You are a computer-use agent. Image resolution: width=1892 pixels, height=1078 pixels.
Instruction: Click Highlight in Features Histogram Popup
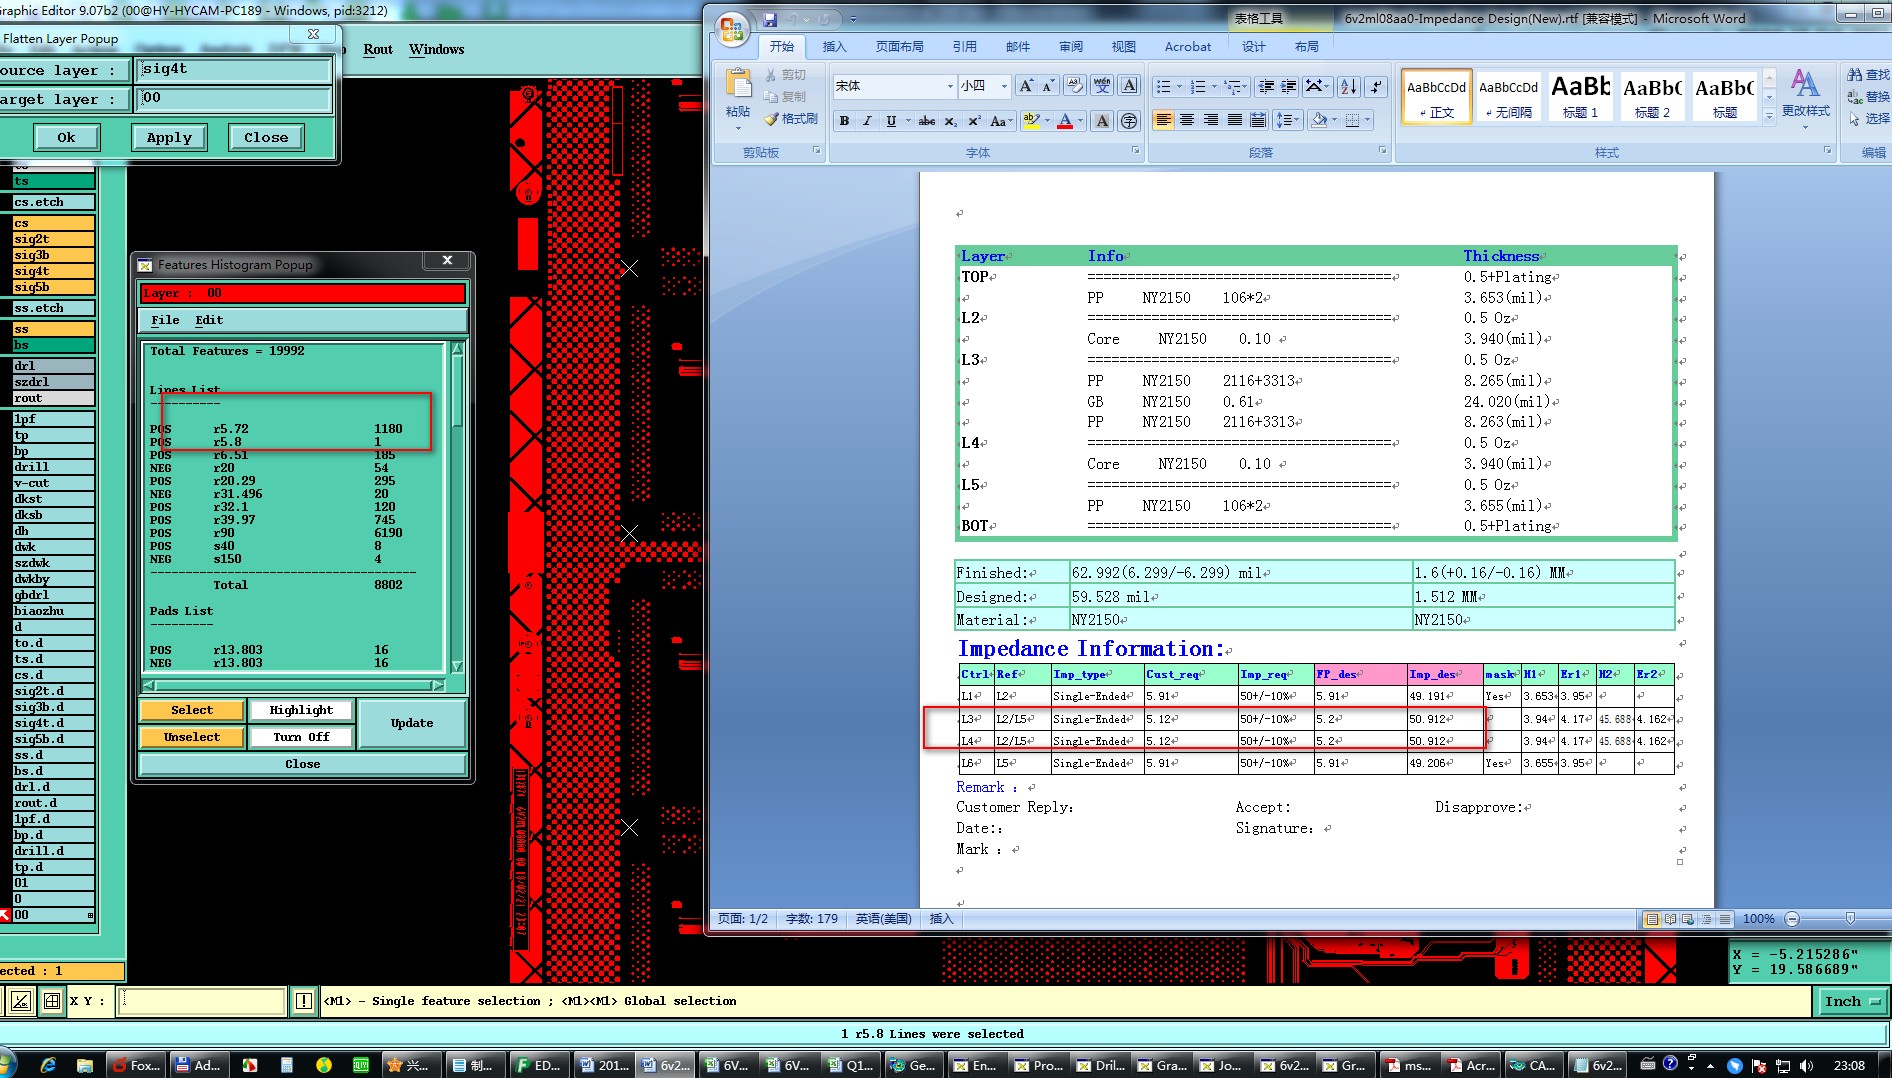point(301,710)
